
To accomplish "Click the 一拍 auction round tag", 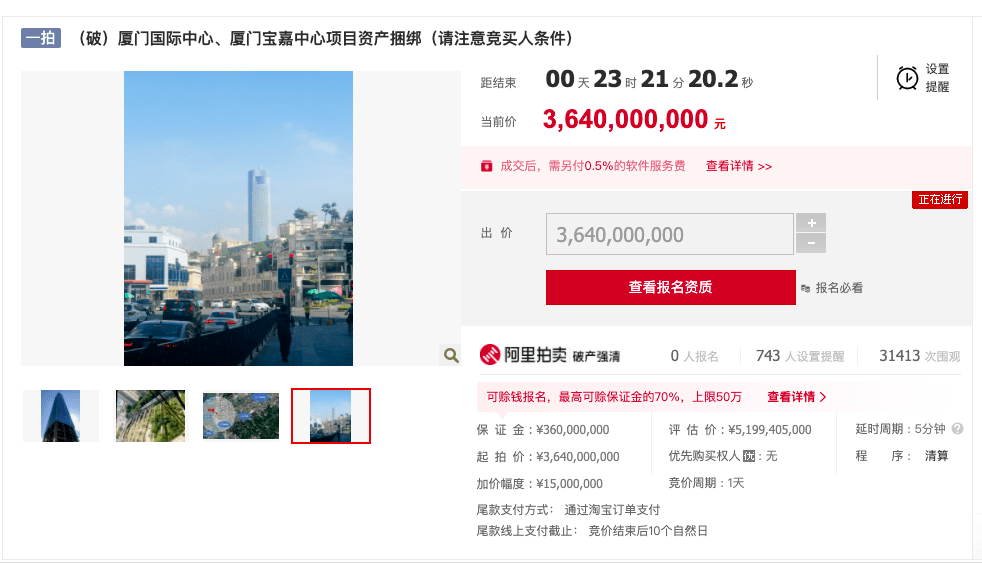I will 41,38.
